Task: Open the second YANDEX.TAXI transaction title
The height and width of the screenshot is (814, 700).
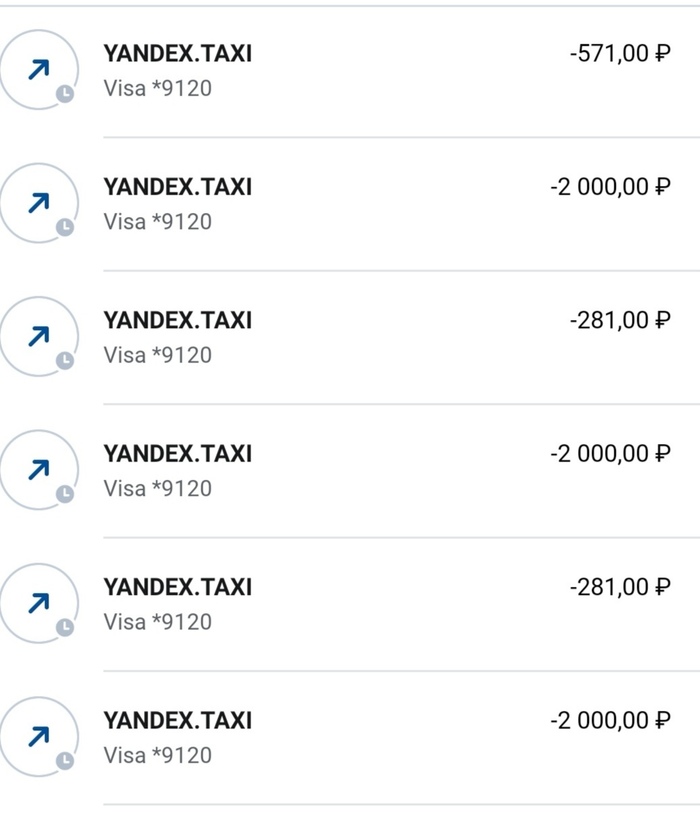Action: [x=177, y=187]
